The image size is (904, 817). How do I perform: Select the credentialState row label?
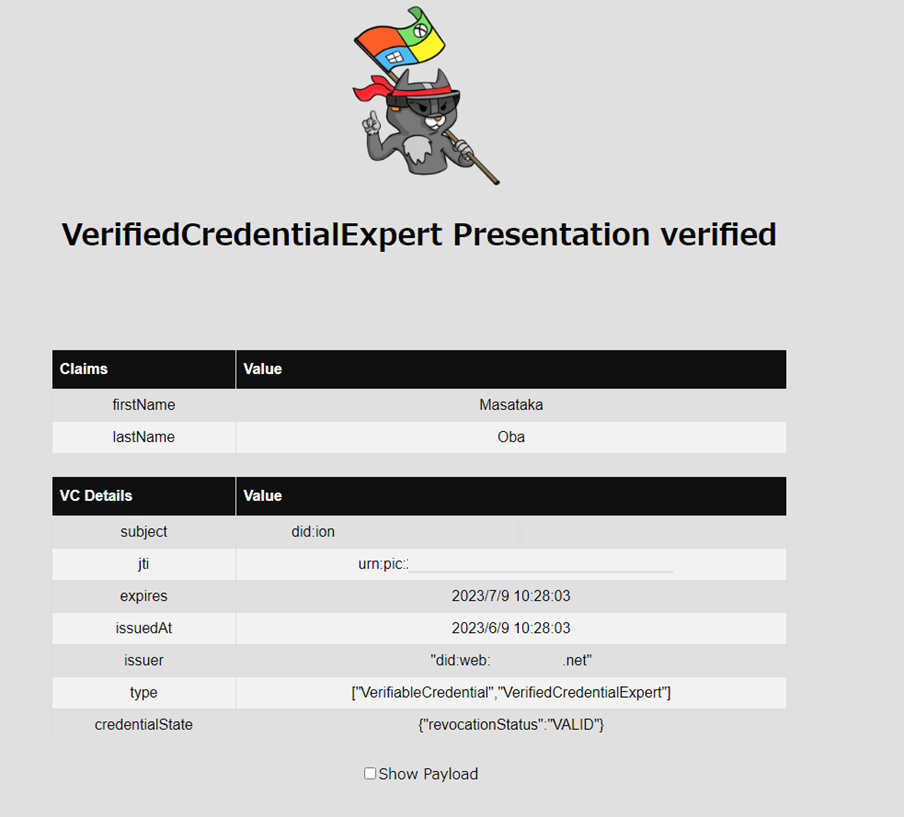[144, 724]
